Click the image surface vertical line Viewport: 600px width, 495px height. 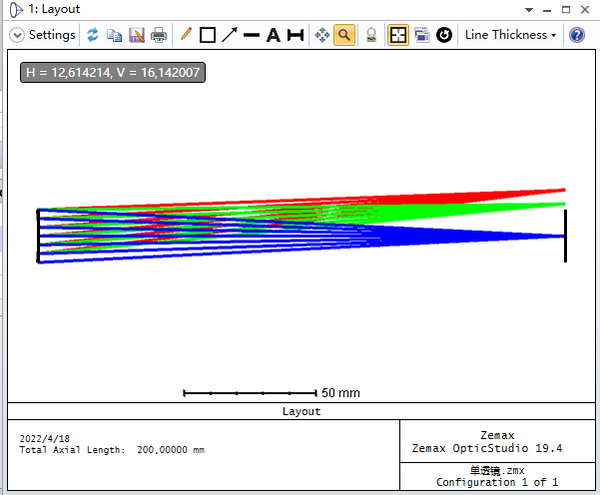[x=565, y=236]
